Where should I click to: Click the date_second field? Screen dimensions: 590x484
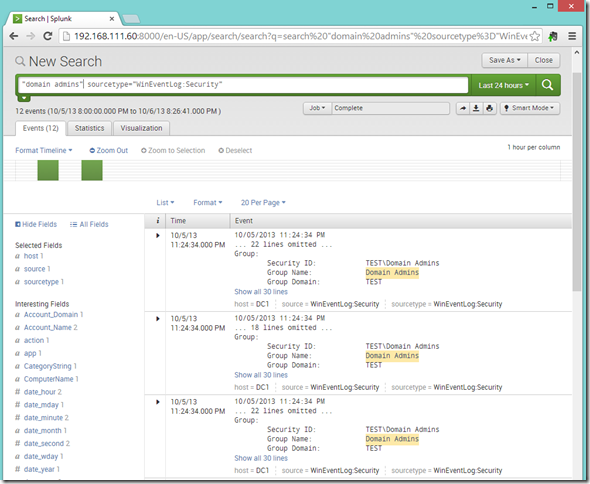point(44,443)
